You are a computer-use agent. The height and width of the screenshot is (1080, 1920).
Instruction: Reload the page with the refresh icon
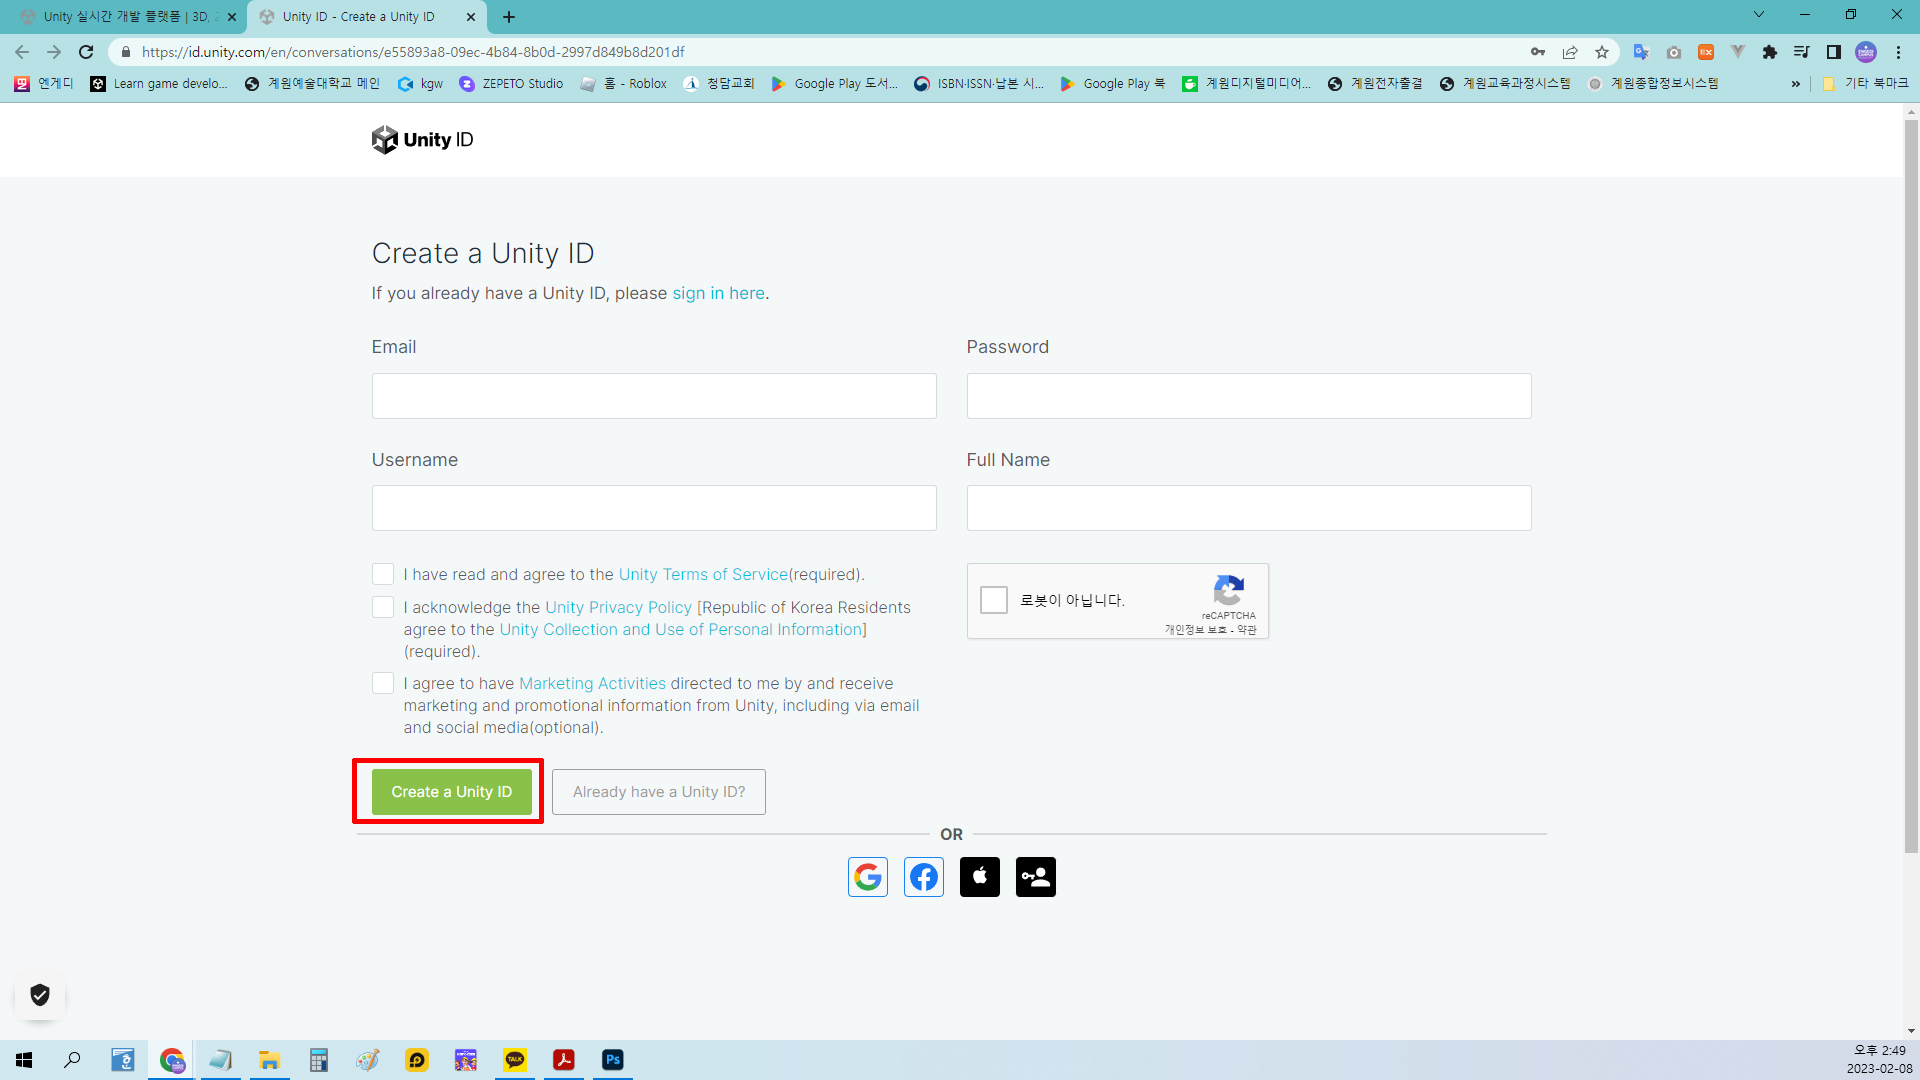(x=86, y=52)
